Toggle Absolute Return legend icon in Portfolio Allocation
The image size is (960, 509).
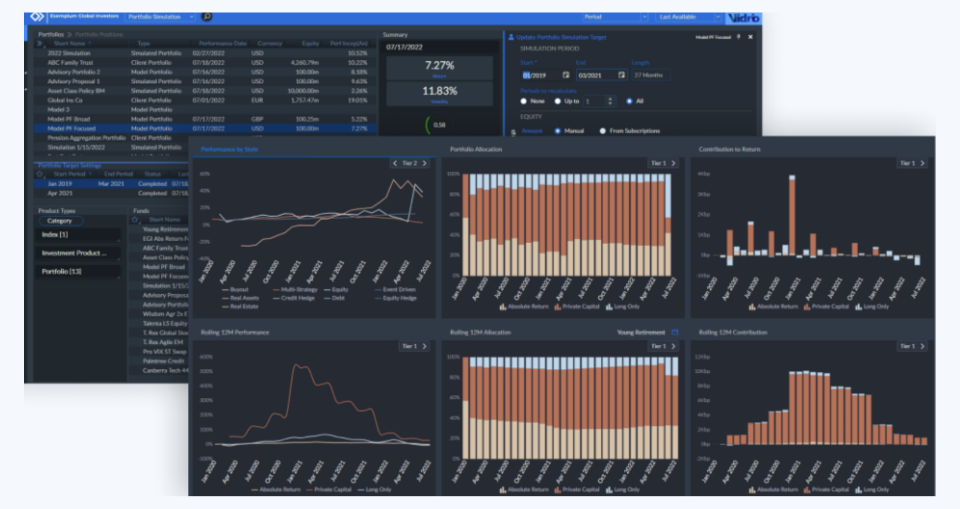point(503,306)
